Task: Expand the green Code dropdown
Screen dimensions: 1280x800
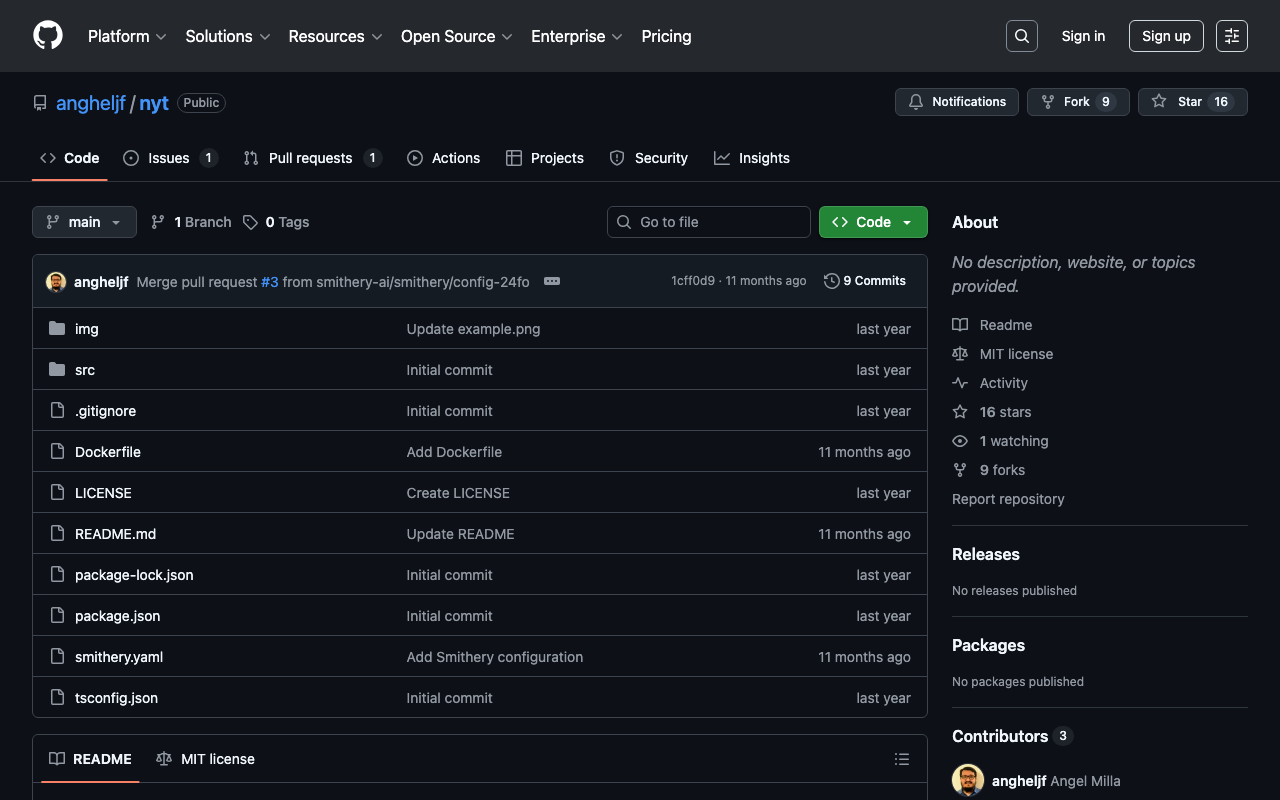Action: pyautogui.click(x=873, y=222)
